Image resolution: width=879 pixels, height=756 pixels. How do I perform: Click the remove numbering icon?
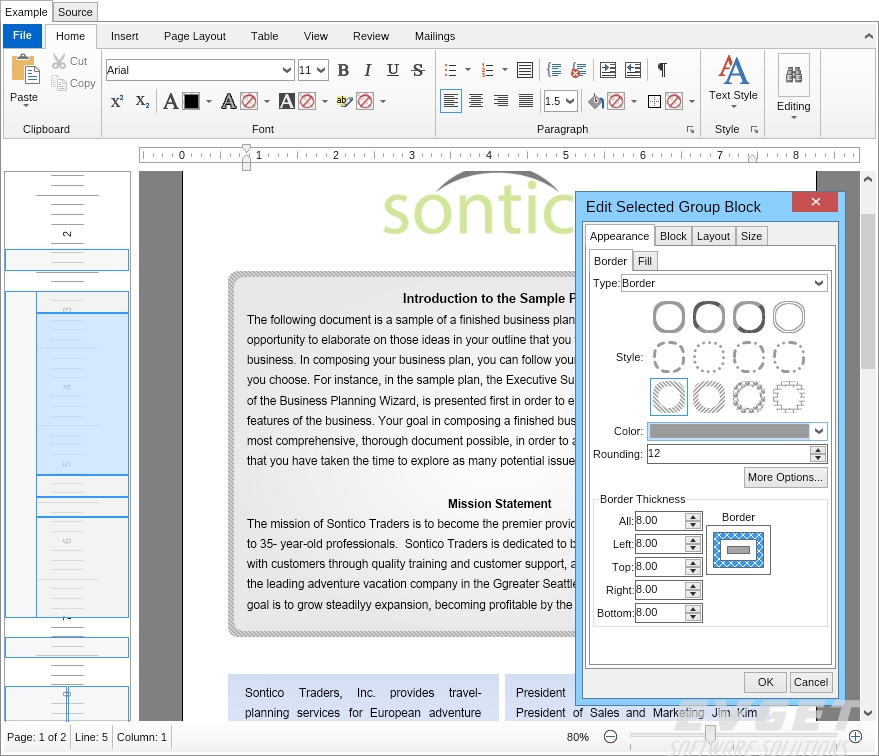579,70
